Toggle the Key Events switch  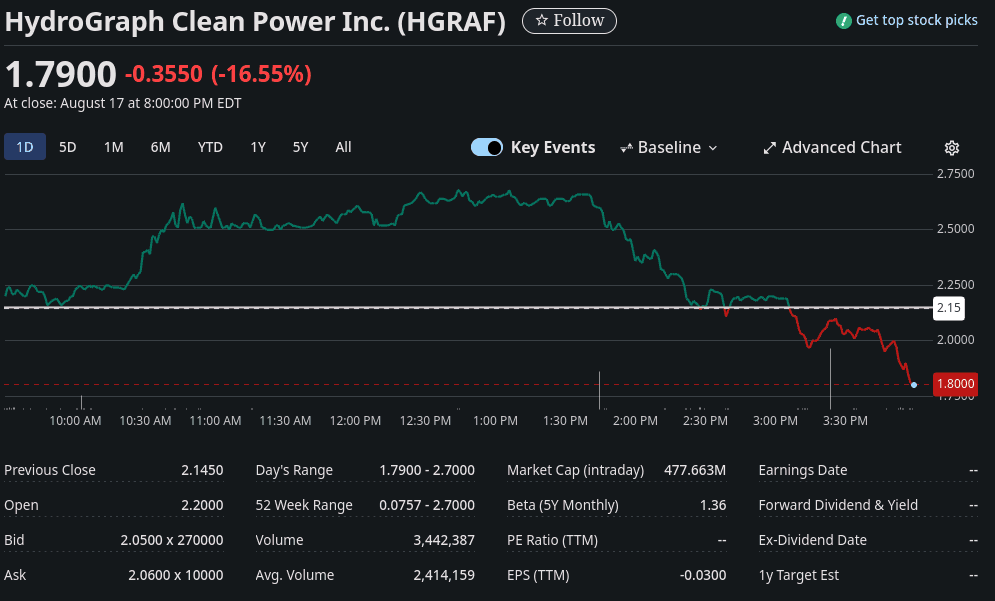(x=487, y=148)
